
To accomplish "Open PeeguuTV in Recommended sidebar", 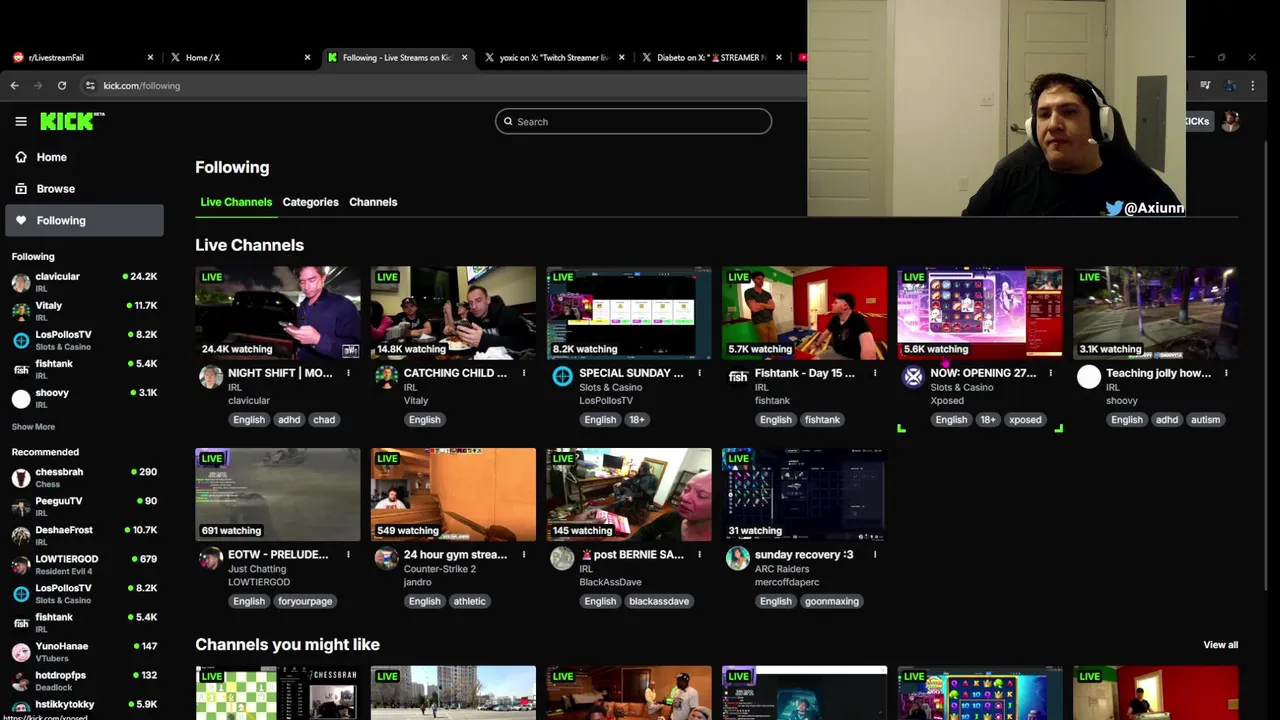I will [x=84, y=506].
